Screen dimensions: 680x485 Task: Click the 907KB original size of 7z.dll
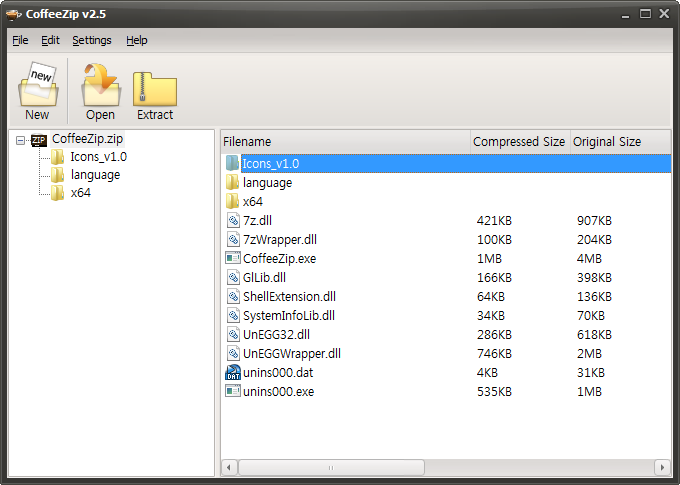[594, 221]
